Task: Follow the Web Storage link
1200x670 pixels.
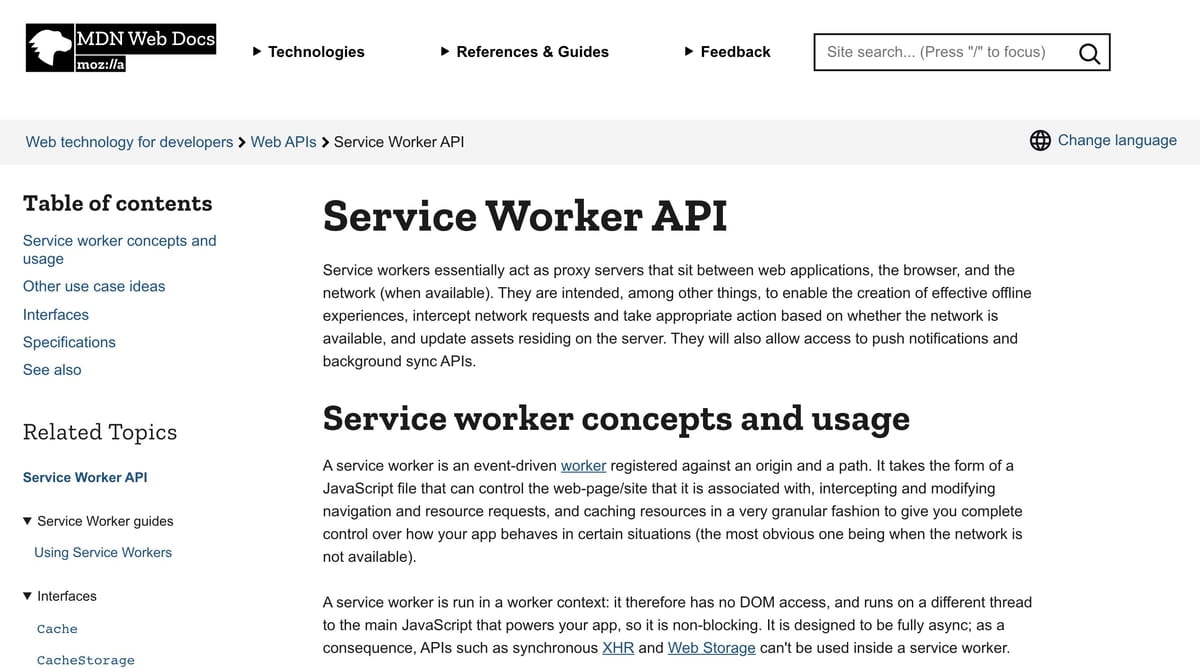Action: click(x=712, y=648)
